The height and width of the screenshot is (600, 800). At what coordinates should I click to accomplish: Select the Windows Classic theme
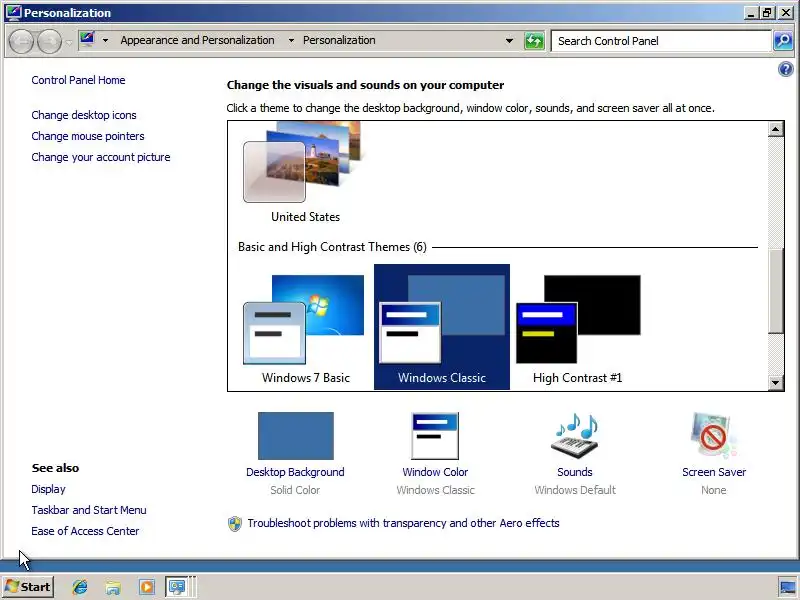tap(442, 327)
